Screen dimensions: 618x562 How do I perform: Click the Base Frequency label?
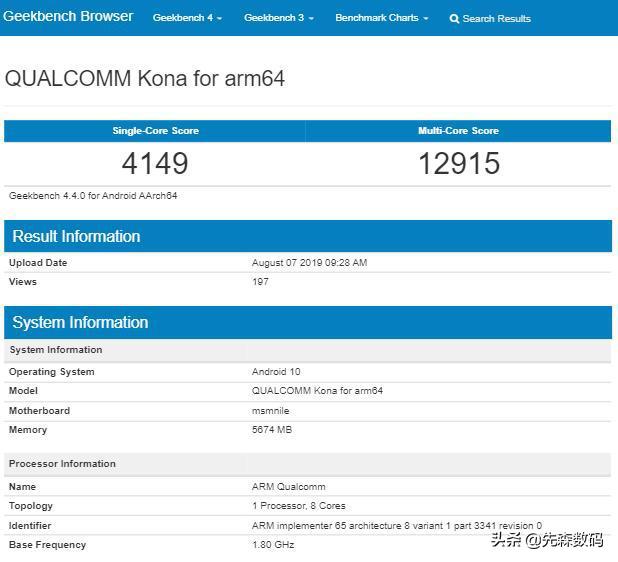(47, 545)
